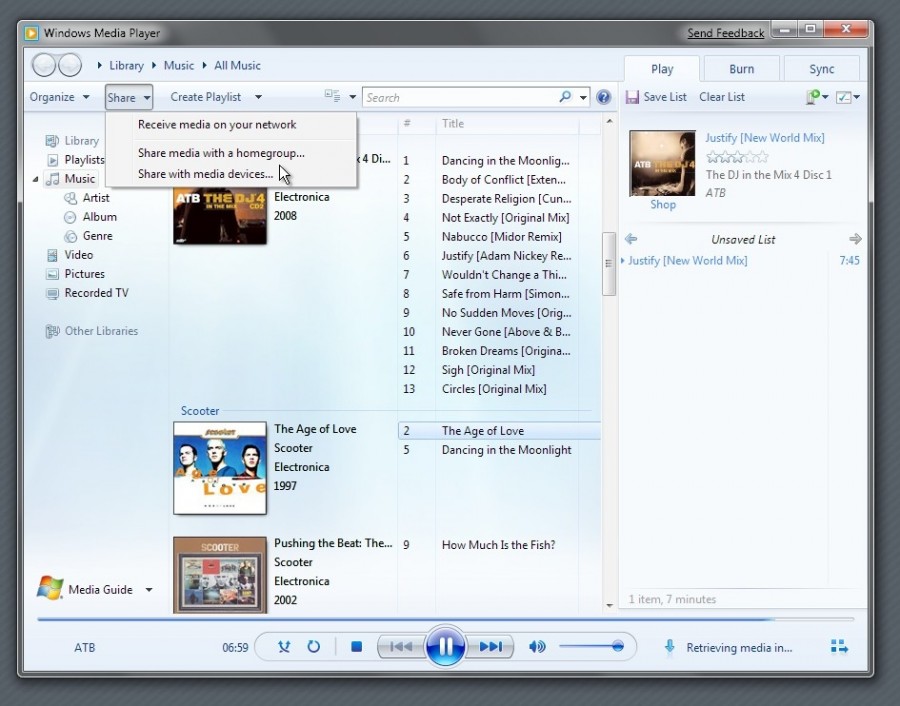Open the Help question mark icon
The height and width of the screenshot is (706, 900).
603,97
